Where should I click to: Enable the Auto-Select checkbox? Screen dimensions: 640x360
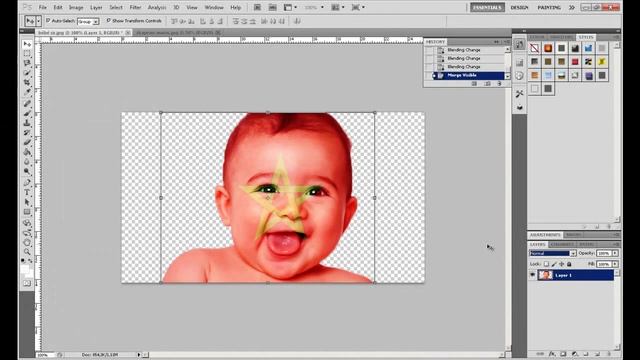pyautogui.click(x=48, y=20)
